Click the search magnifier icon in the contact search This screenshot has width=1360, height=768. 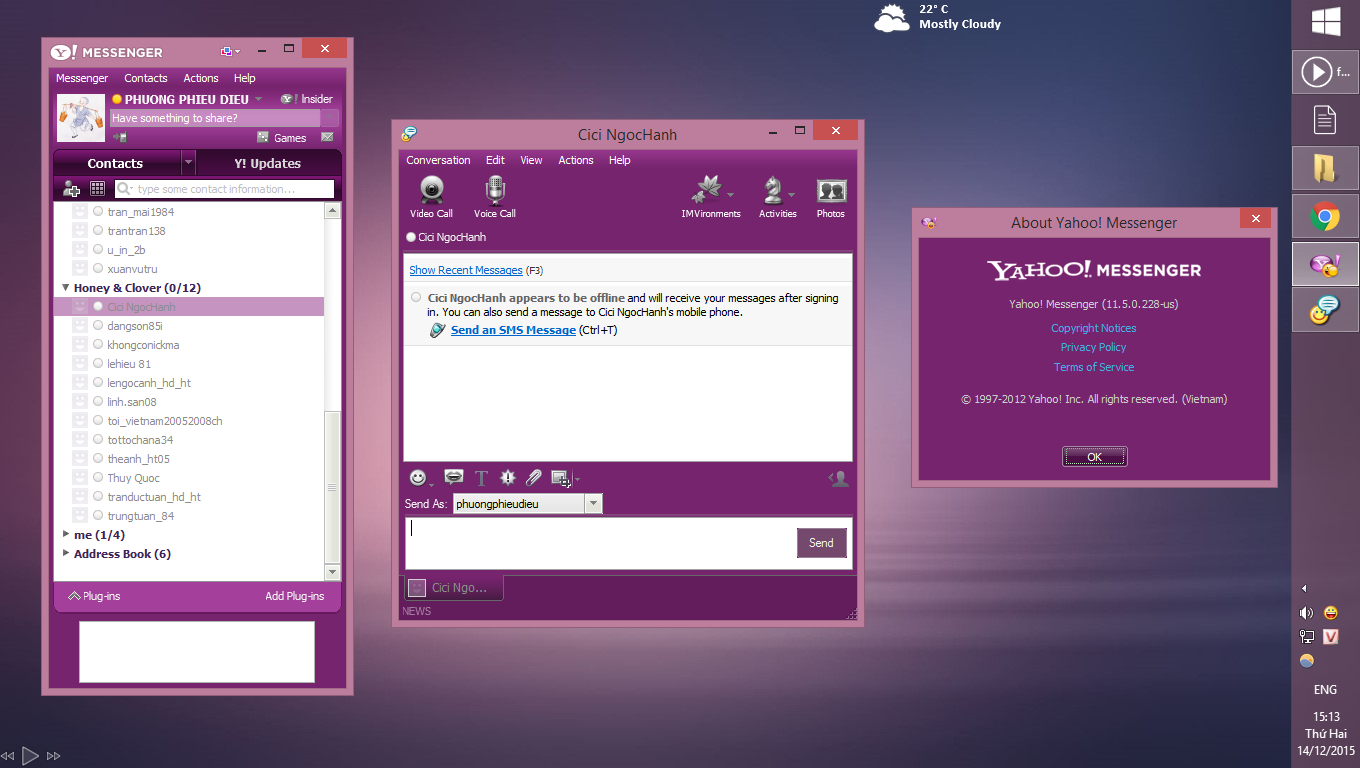click(125, 189)
